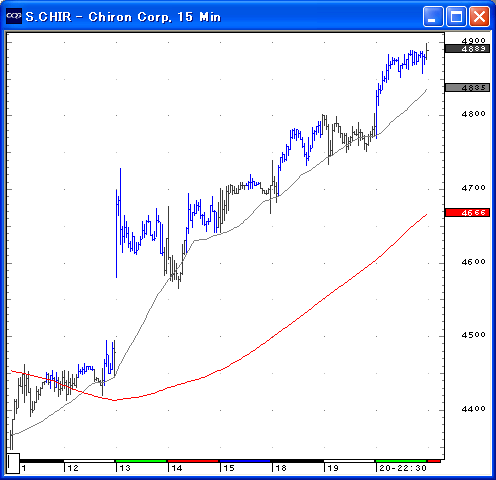Click the 4600 price axis label
This screenshot has height=480, width=496.
point(473,262)
